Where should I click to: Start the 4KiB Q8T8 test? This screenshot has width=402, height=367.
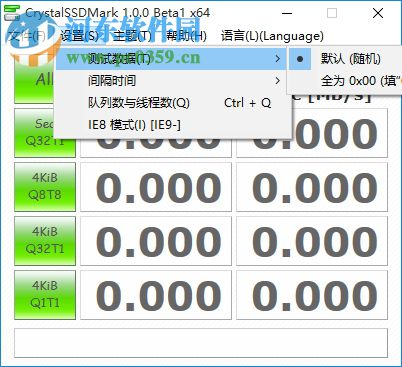[45, 187]
